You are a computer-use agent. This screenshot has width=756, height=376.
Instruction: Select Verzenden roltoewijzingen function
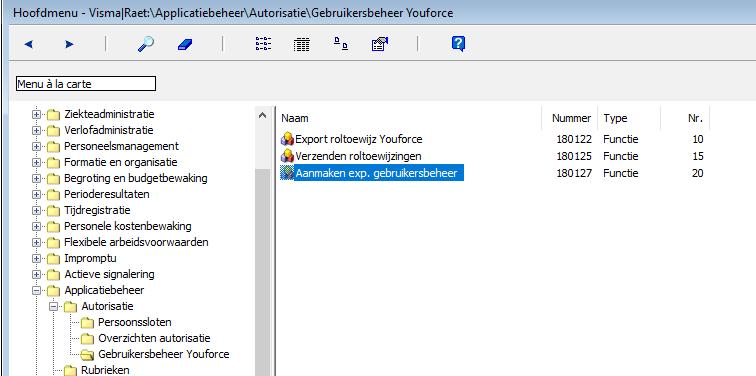(x=358, y=156)
